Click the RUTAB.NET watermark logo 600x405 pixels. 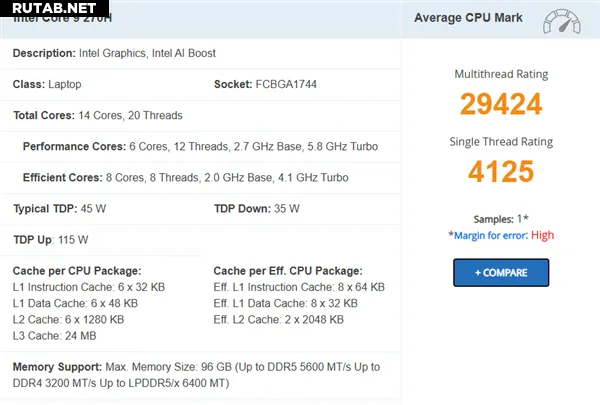pos(54,8)
